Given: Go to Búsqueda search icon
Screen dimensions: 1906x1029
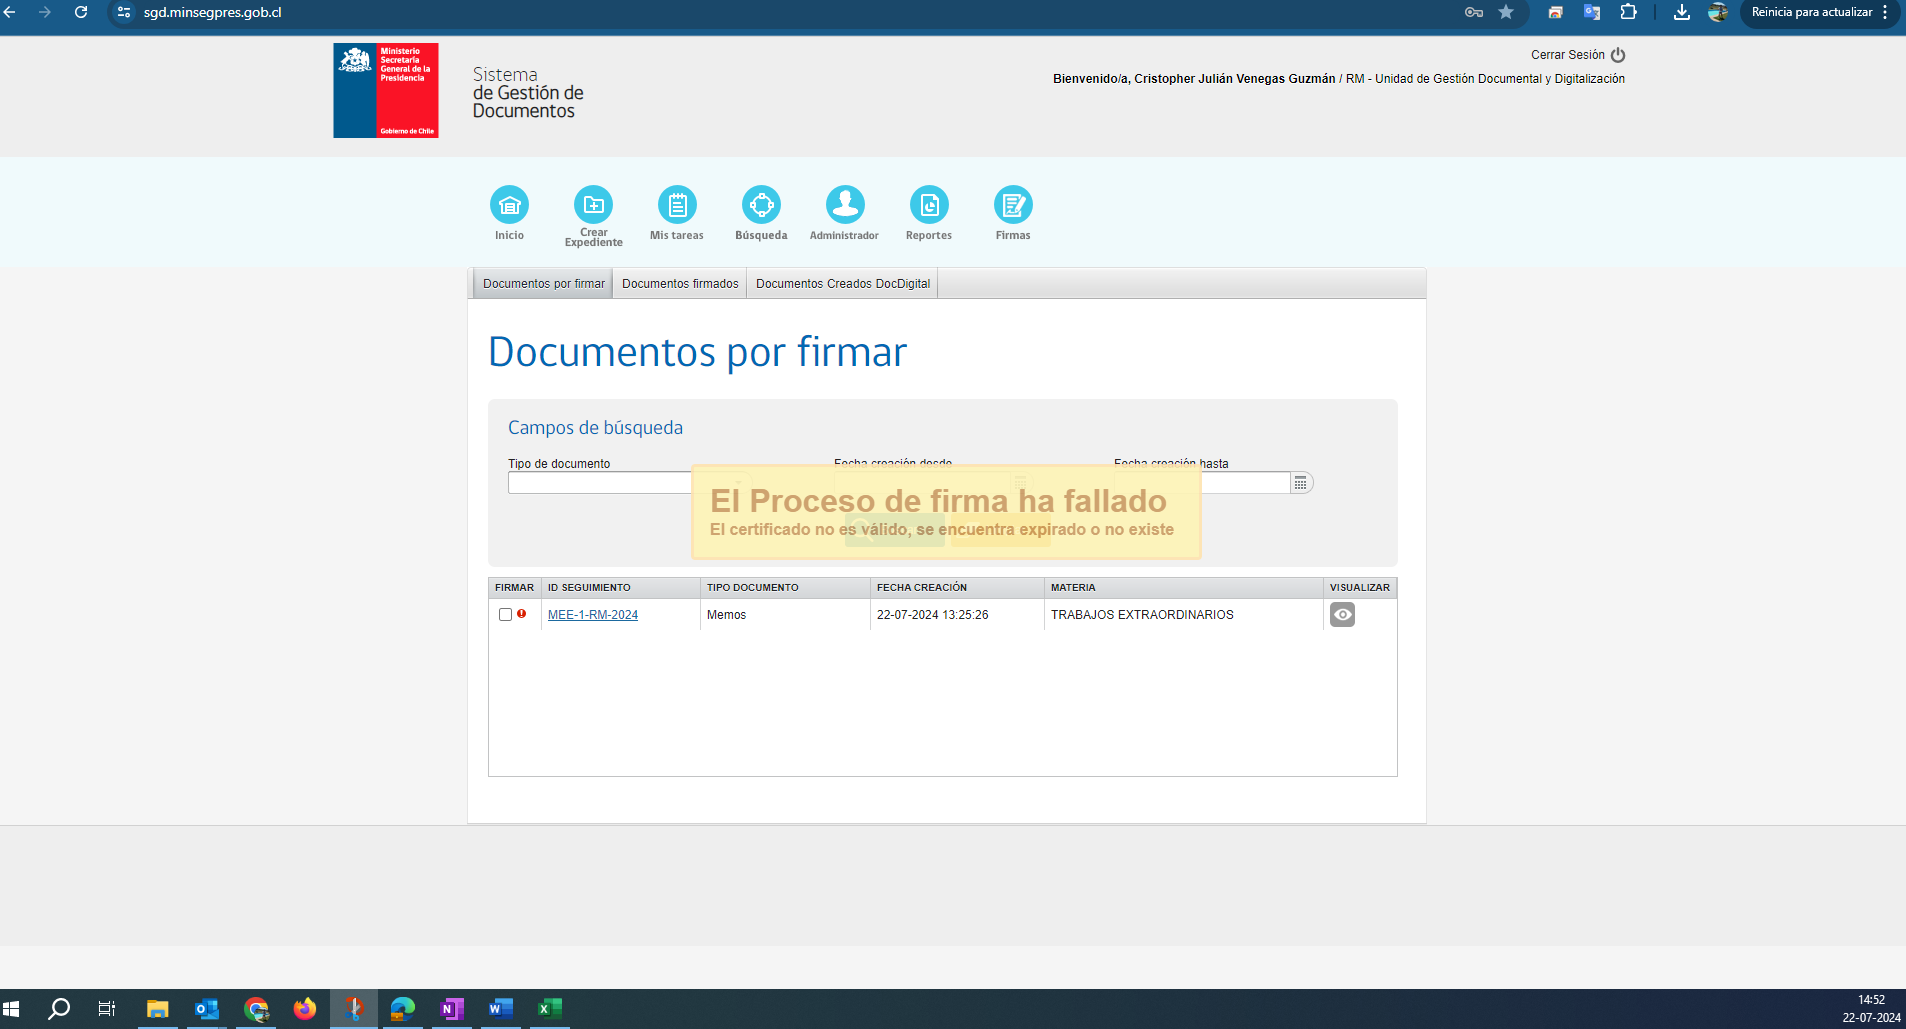Looking at the screenshot, I should (761, 205).
